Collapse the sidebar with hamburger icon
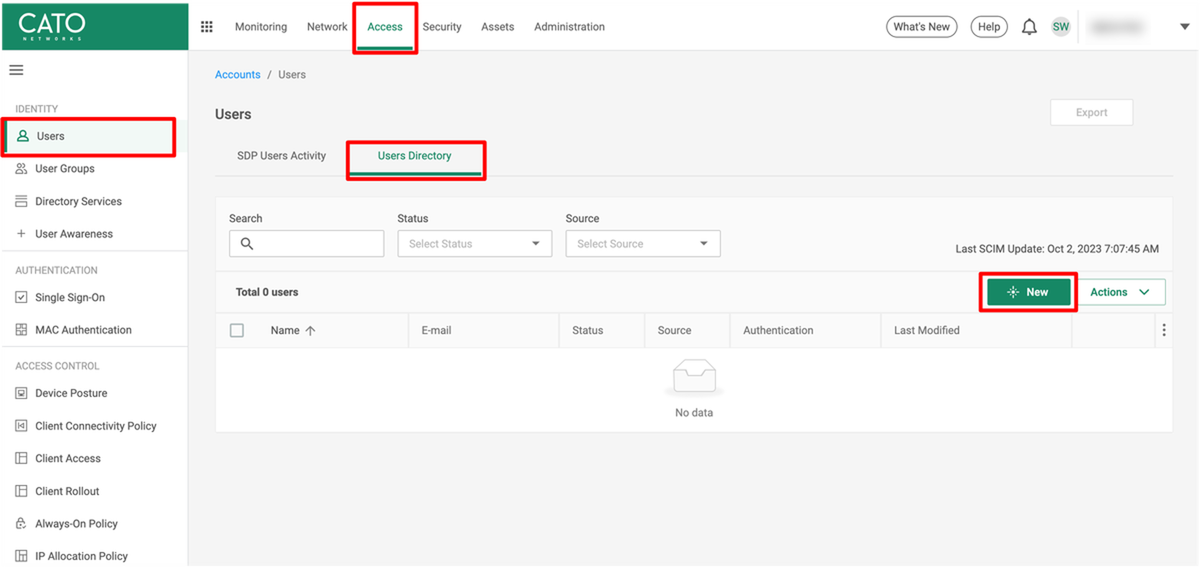1200x567 pixels. tap(16, 70)
